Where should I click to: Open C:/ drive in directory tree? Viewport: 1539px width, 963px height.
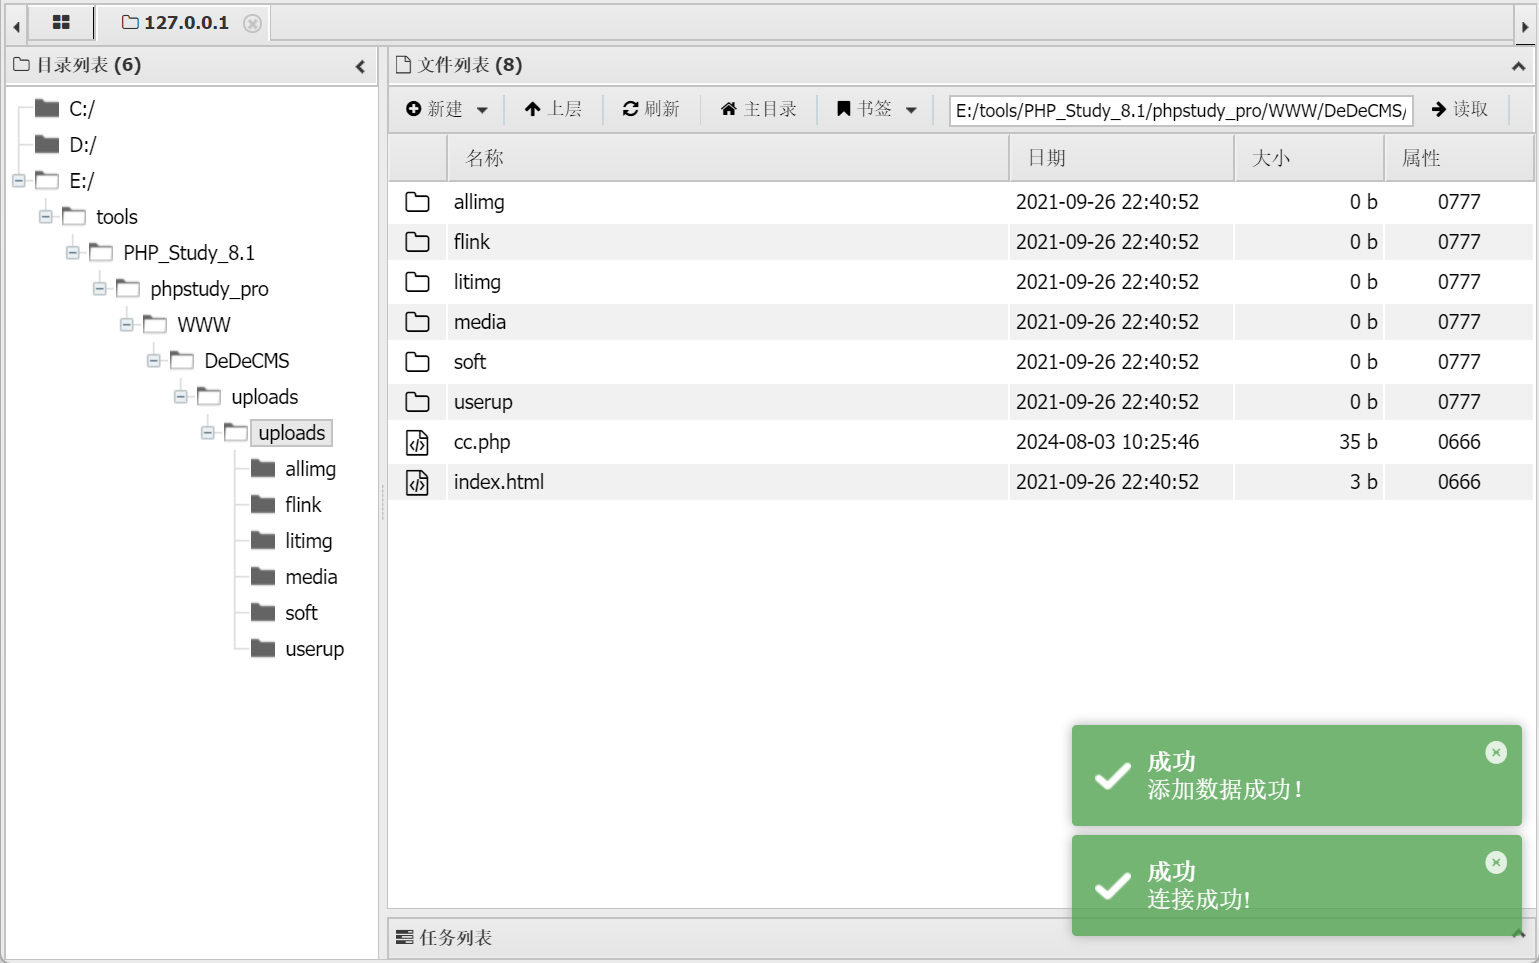pyautogui.click(x=82, y=109)
